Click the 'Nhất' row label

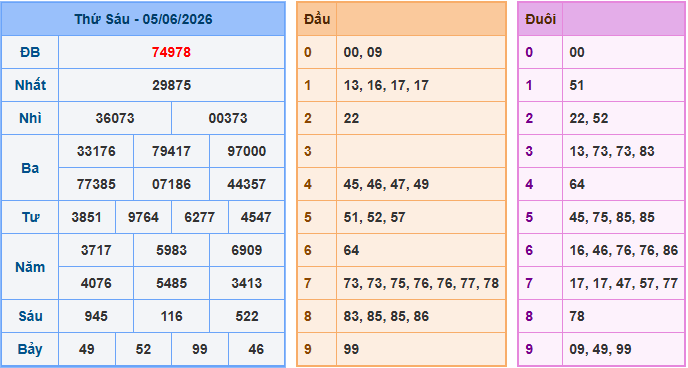[30, 85]
